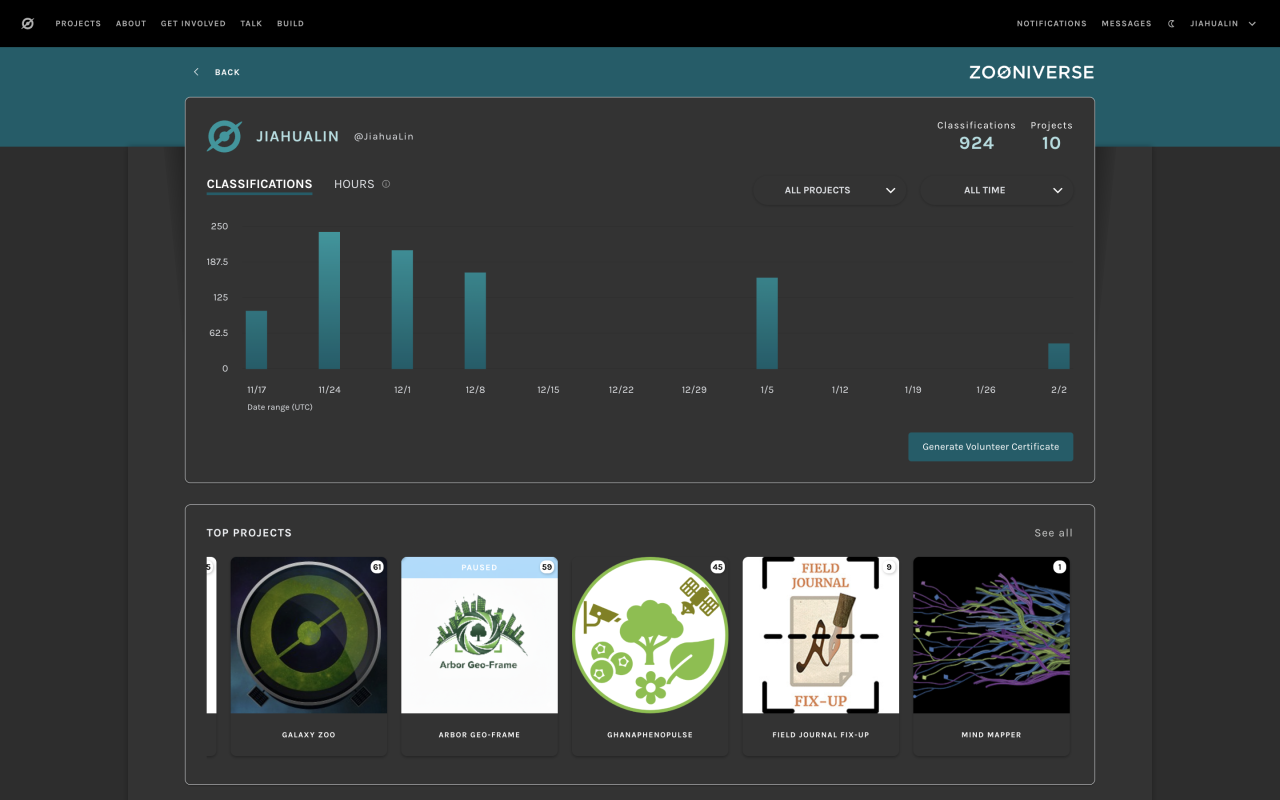The image size is (1280, 800).
Task: Click the JiahuaLin profile avatar icon
Action: (224, 136)
